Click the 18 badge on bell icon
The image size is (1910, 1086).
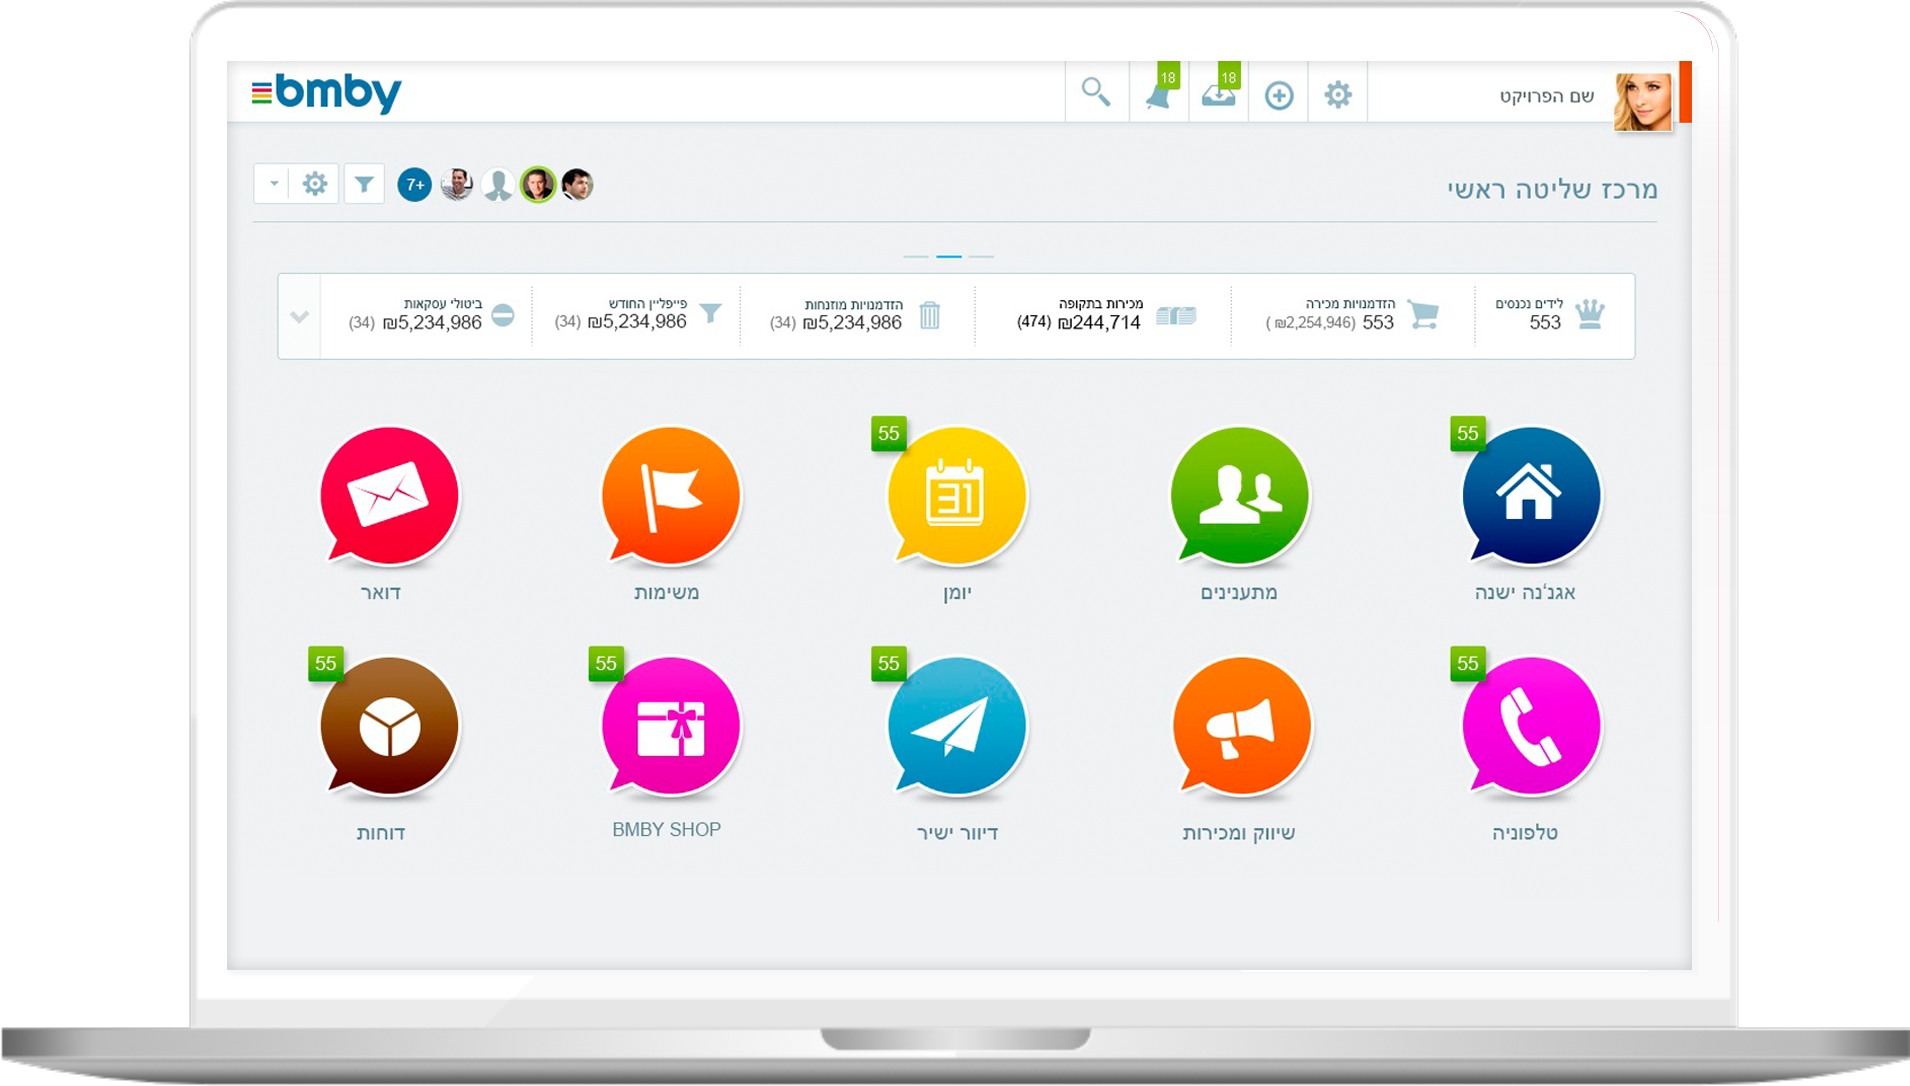point(1168,77)
